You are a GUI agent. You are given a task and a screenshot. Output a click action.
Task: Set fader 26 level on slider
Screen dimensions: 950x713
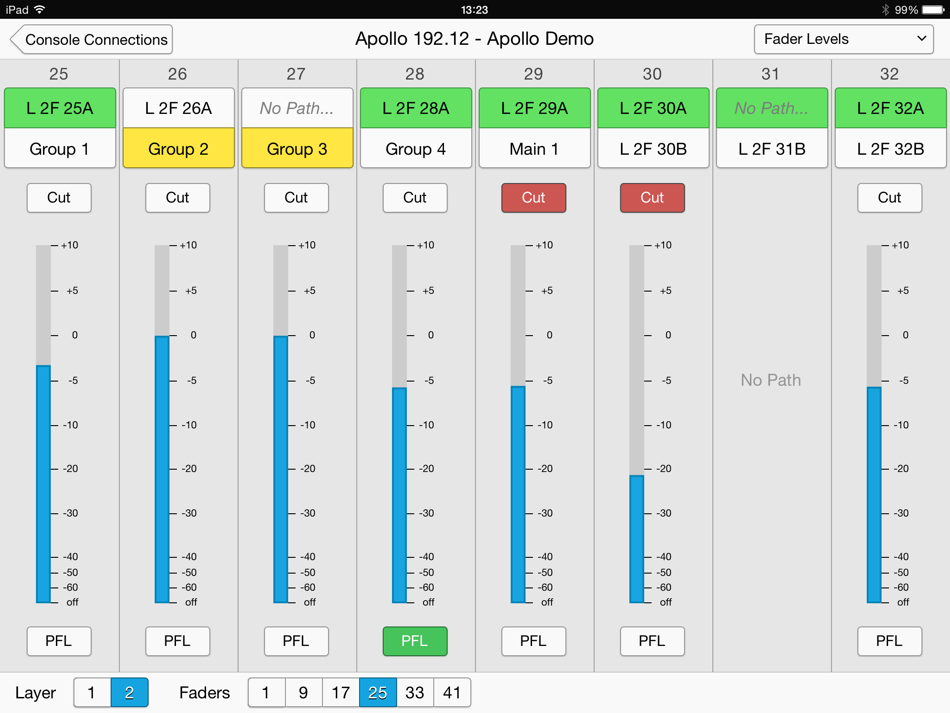point(162,424)
